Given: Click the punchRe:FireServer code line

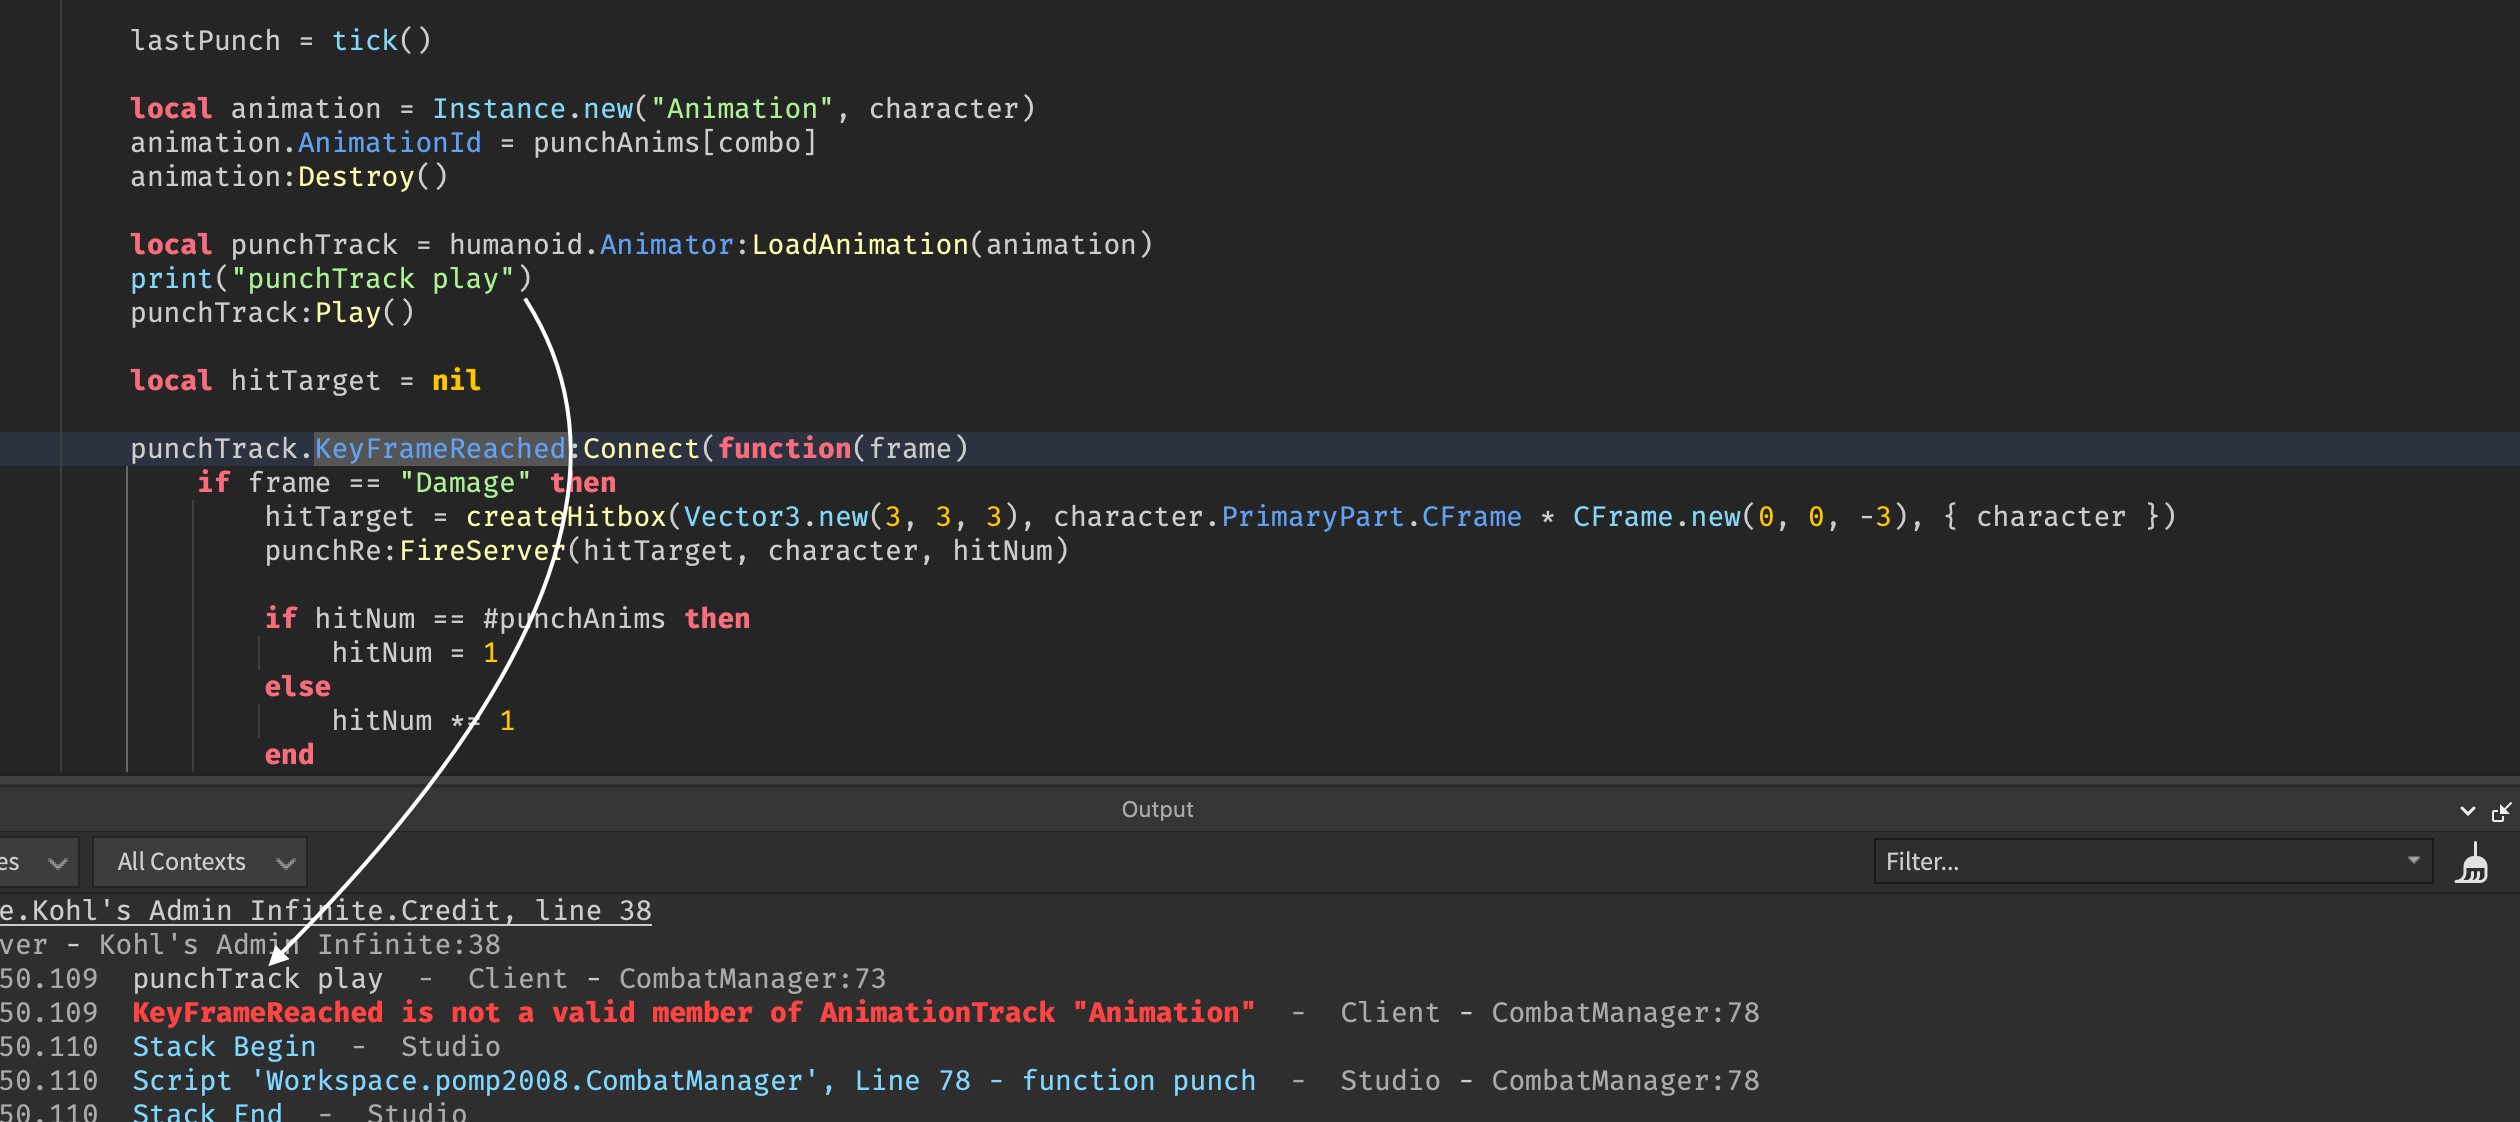Looking at the screenshot, I should click(666, 551).
